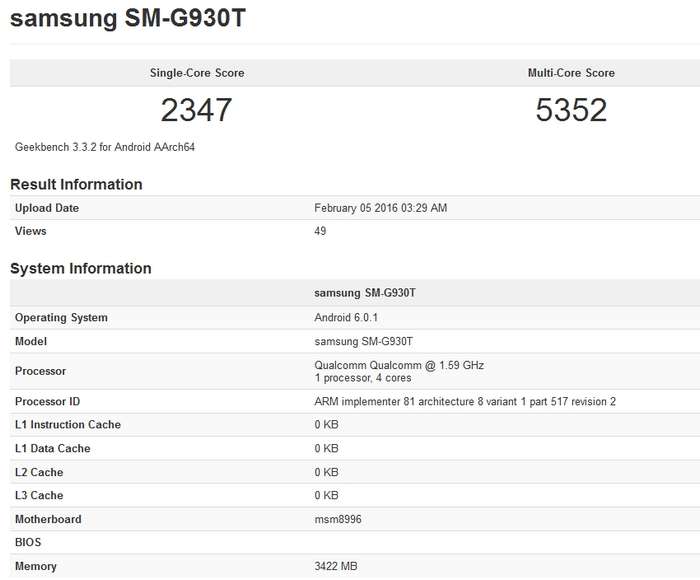Click the Motherboard value msm8996
This screenshot has width=700, height=580.
[338, 519]
